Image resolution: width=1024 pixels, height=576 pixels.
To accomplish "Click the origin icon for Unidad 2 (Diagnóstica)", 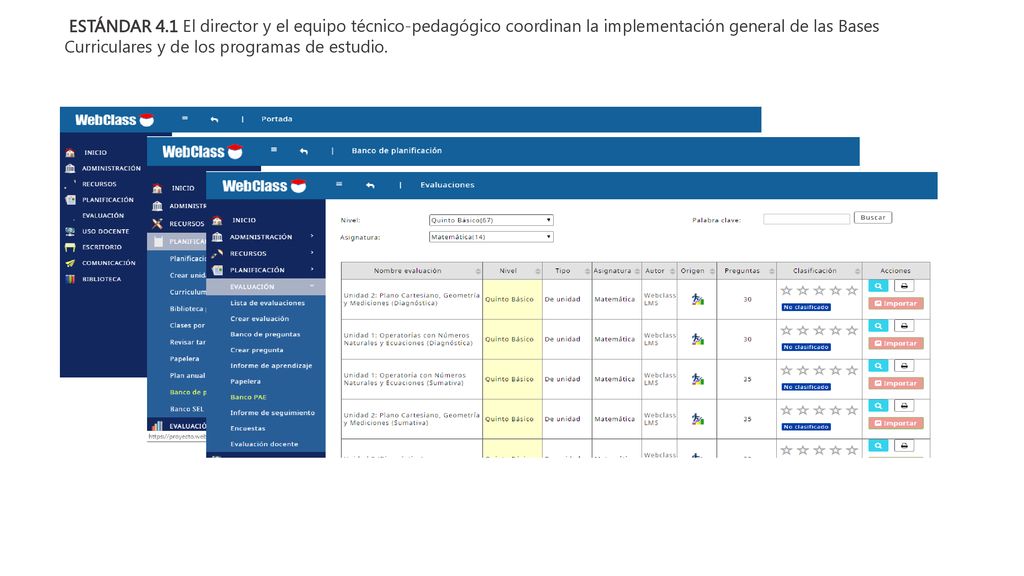I will pos(697,300).
